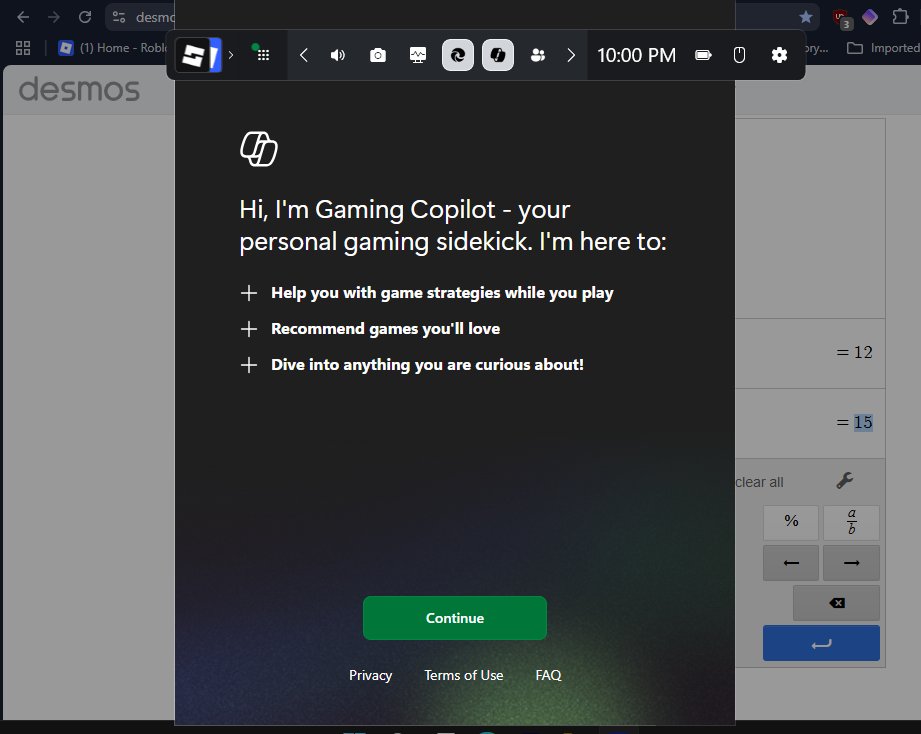Click the '= 12' result in Desmos
This screenshot has width=921, height=734.
pos(855,352)
